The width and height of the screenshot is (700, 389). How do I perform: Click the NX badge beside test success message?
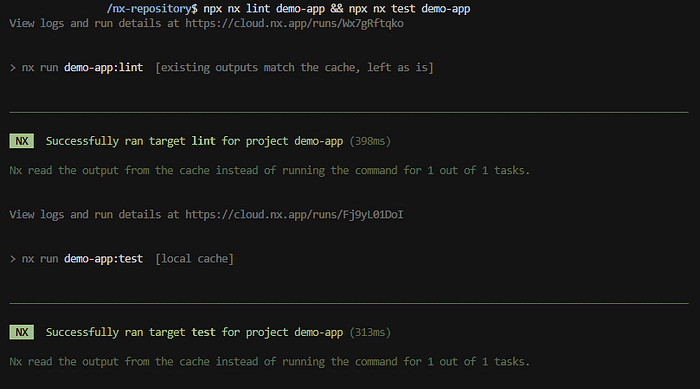[x=21, y=332]
